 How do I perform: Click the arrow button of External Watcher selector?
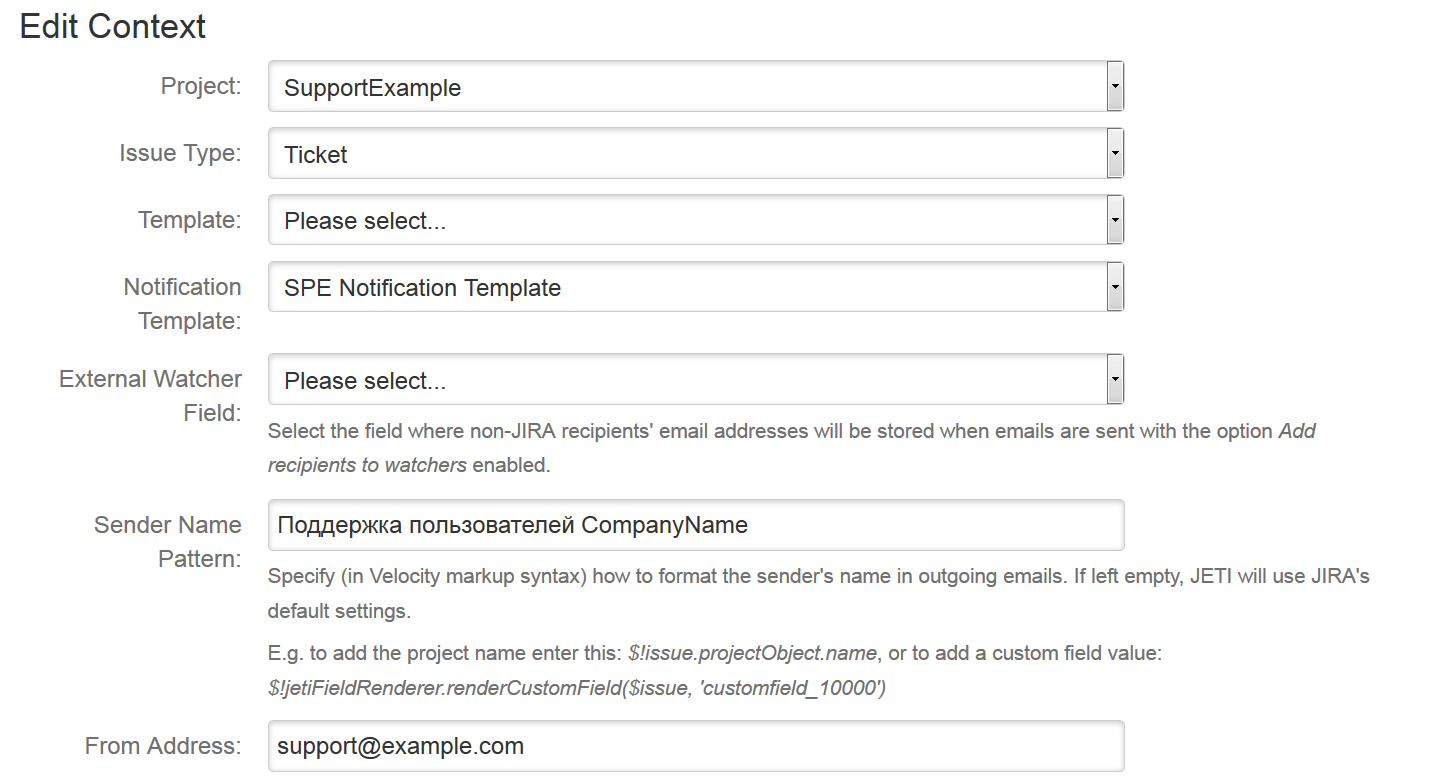point(1115,381)
